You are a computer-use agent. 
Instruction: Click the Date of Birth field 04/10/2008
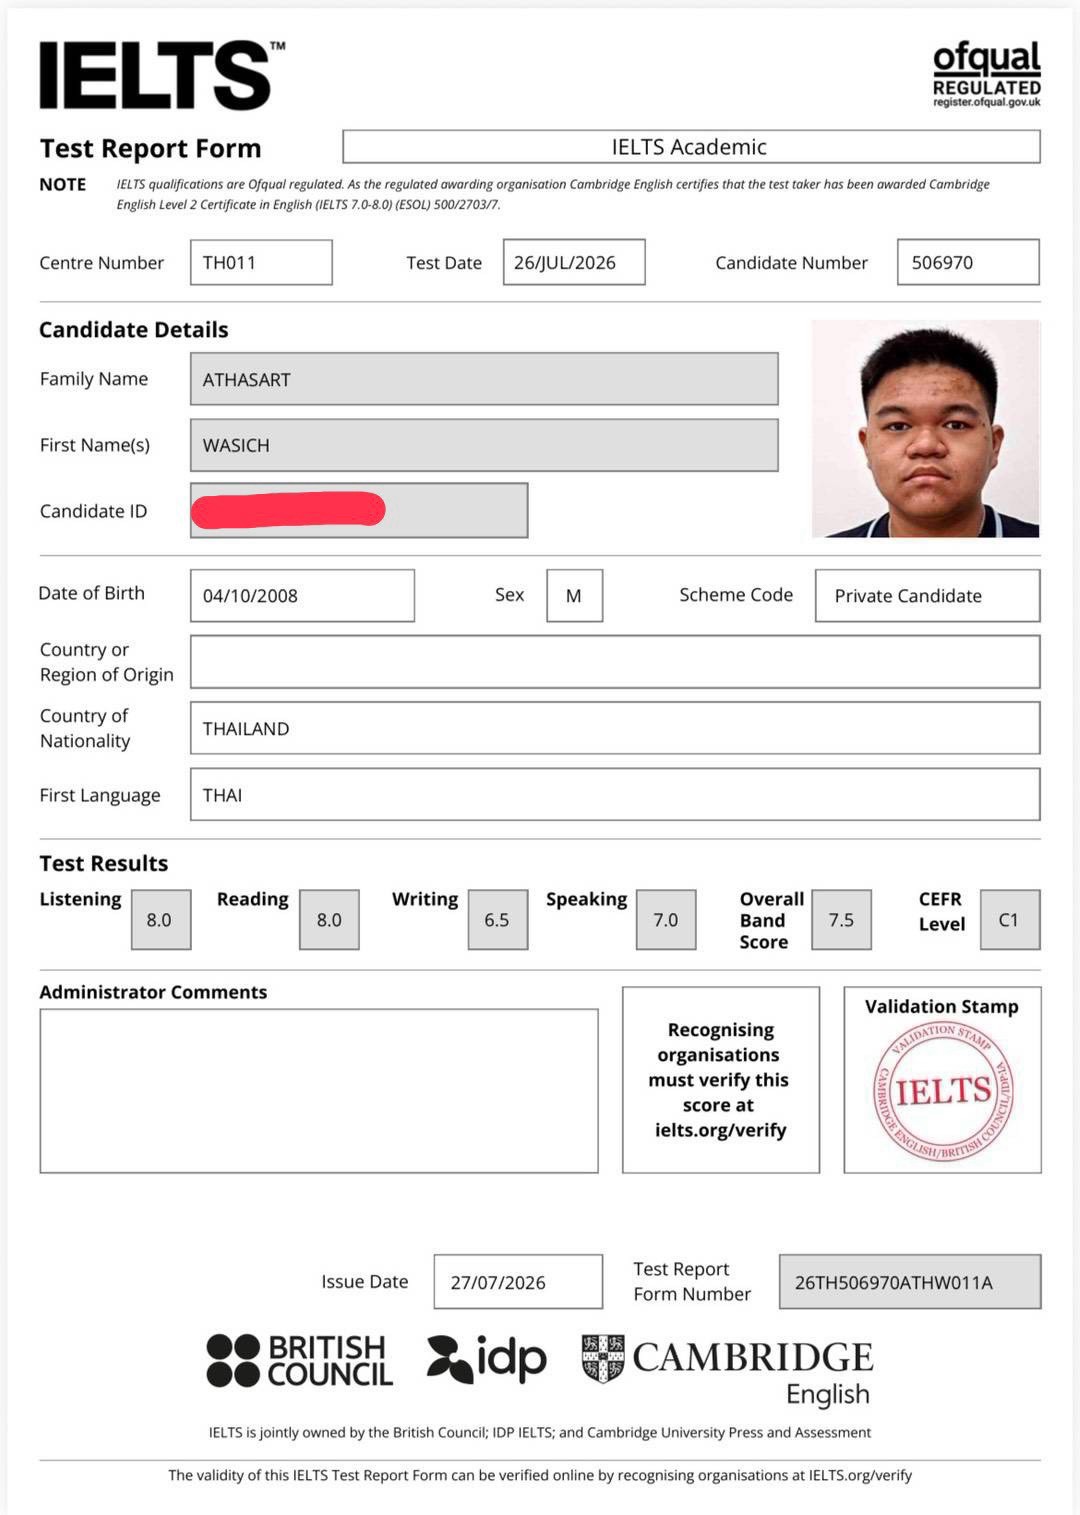(302, 596)
